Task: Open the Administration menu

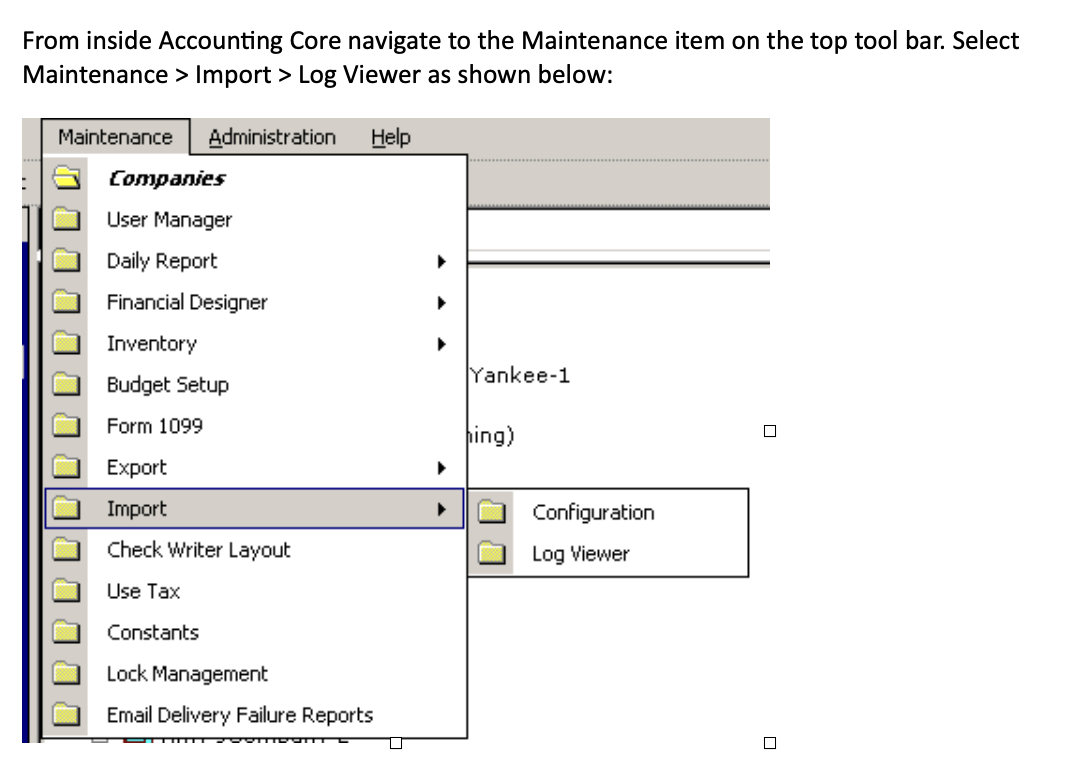Action: [272, 137]
